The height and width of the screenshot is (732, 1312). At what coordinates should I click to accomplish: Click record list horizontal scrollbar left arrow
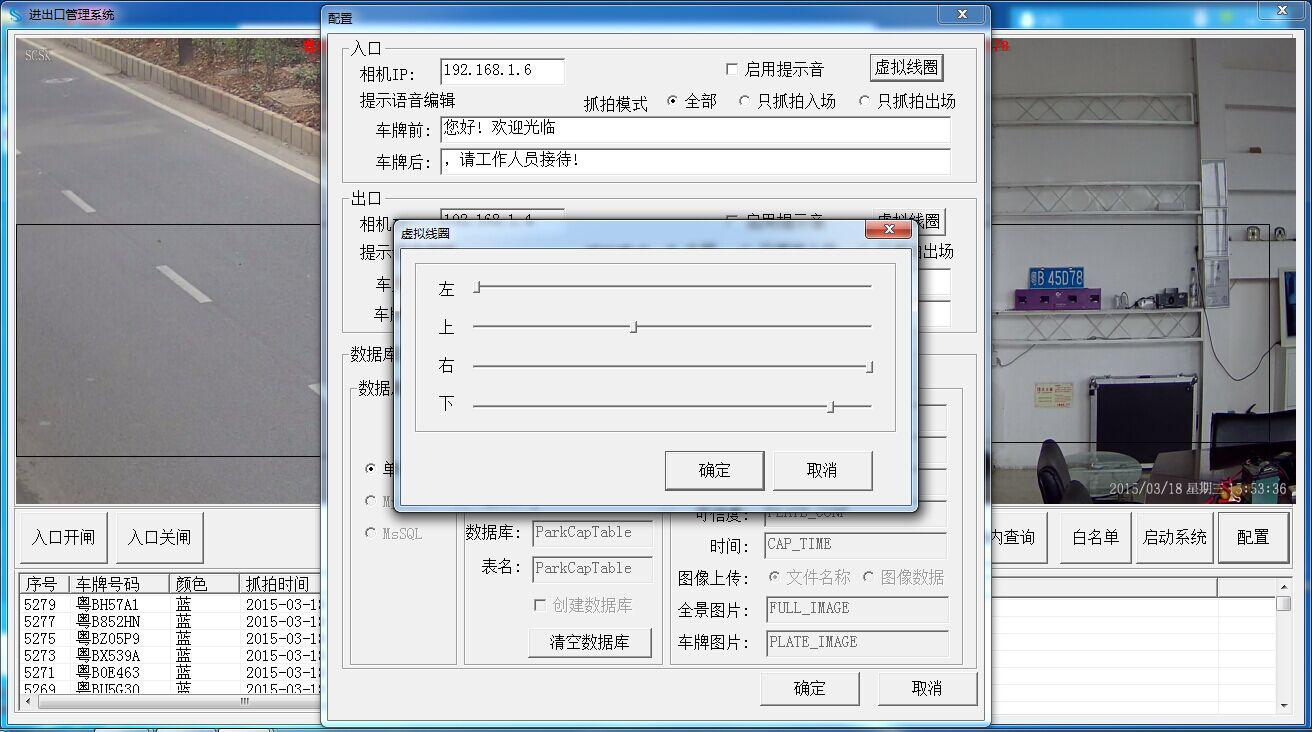[x=28, y=701]
